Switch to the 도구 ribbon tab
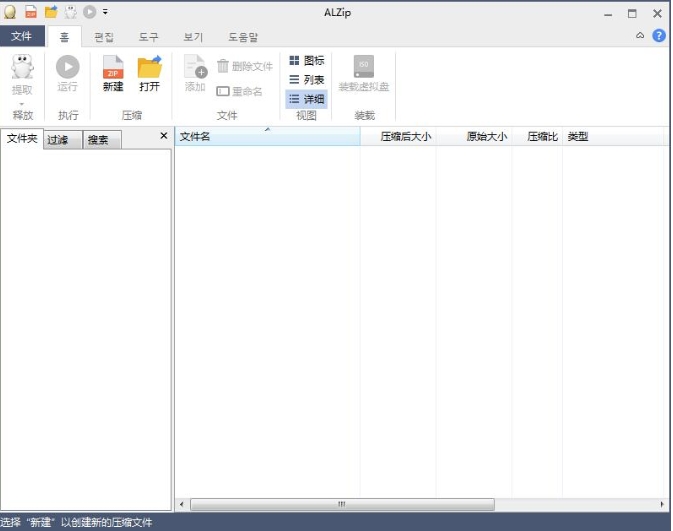673x531 pixels. pos(149,37)
